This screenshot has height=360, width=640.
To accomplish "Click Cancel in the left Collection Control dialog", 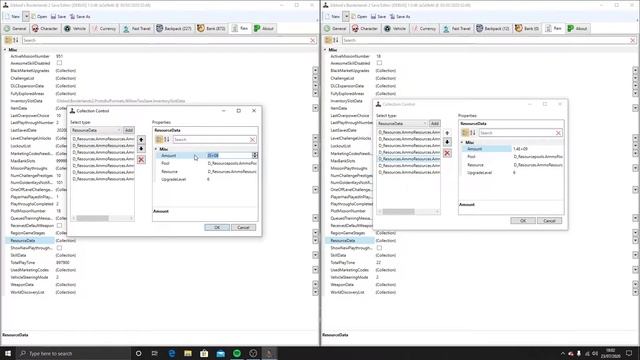I will coord(243,227).
